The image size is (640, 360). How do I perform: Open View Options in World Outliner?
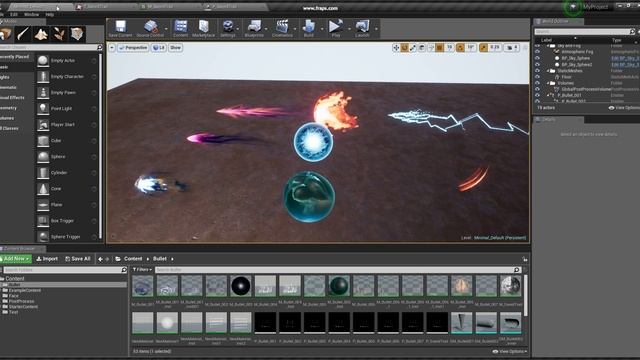pos(624,108)
